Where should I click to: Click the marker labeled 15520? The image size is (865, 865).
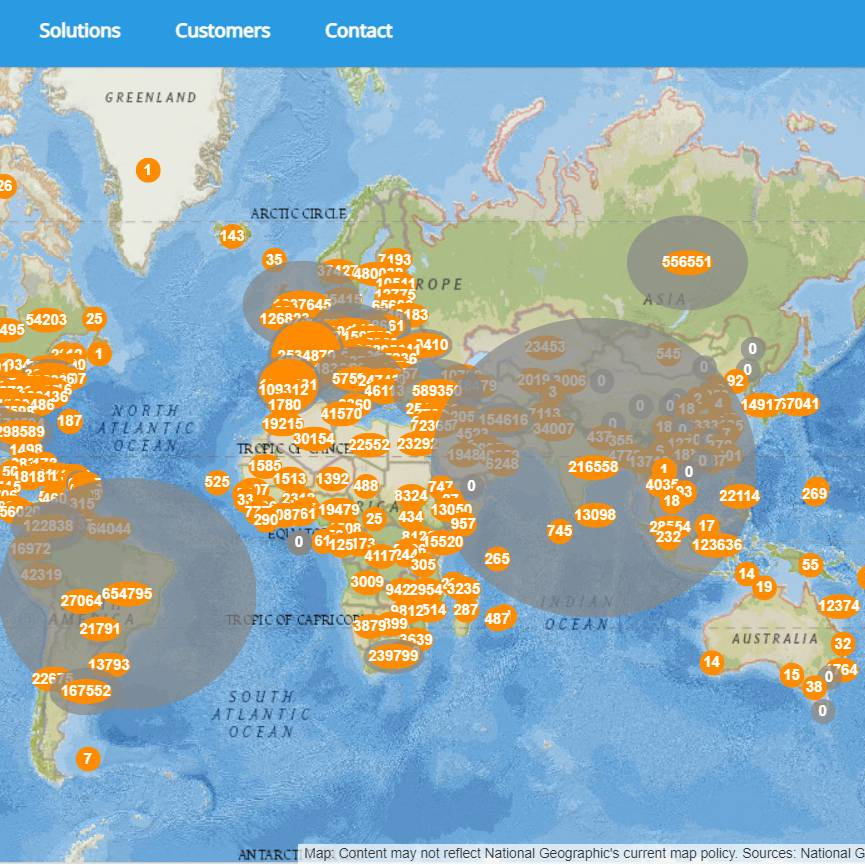click(444, 542)
